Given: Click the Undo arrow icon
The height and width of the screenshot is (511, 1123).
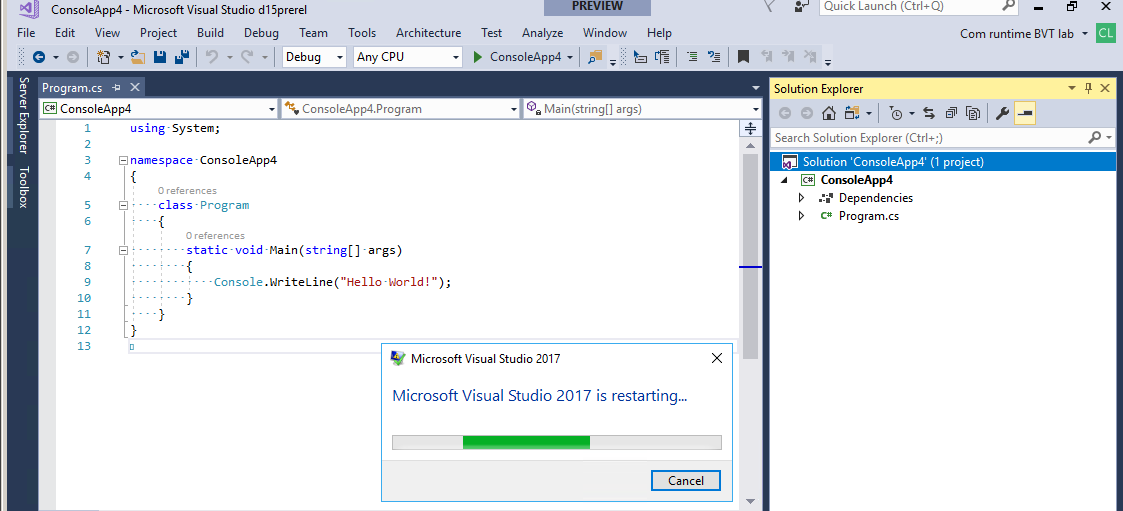Looking at the screenshot, I should [x=211, y=57].
